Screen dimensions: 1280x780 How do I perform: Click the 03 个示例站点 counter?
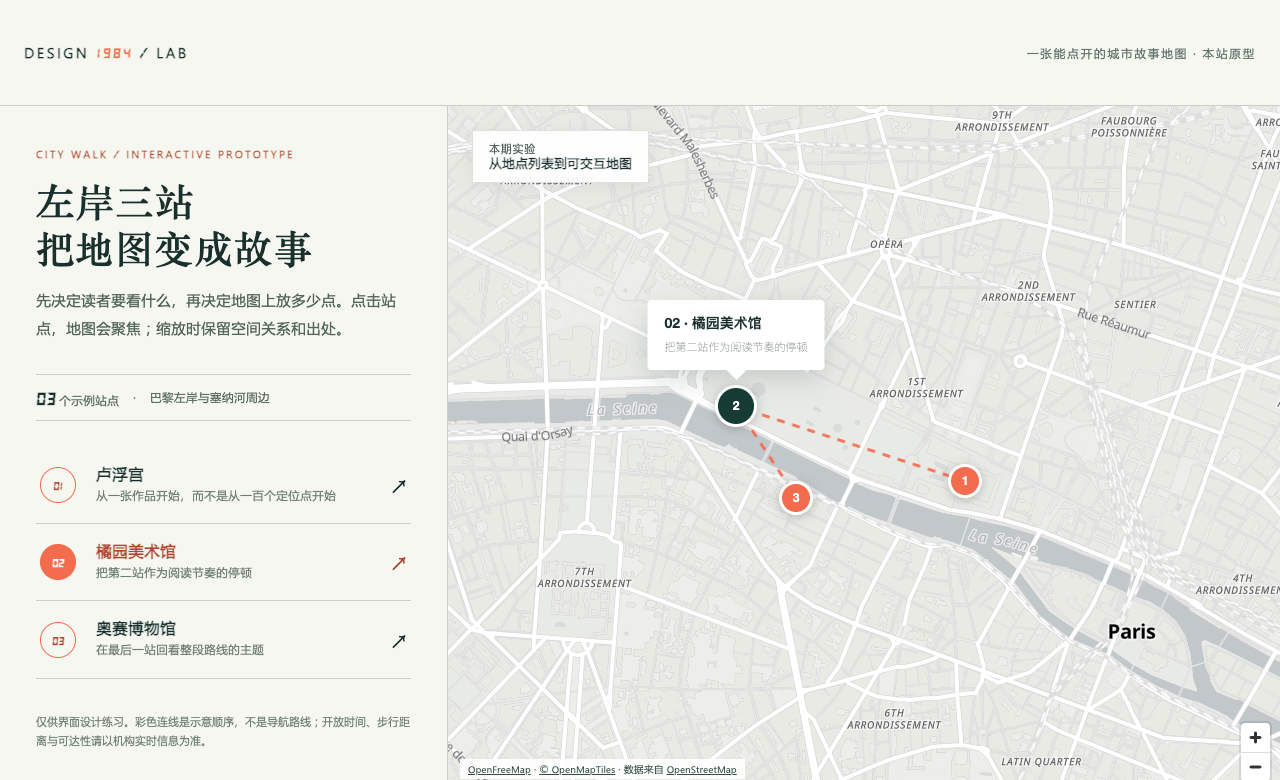pos(77,399)
